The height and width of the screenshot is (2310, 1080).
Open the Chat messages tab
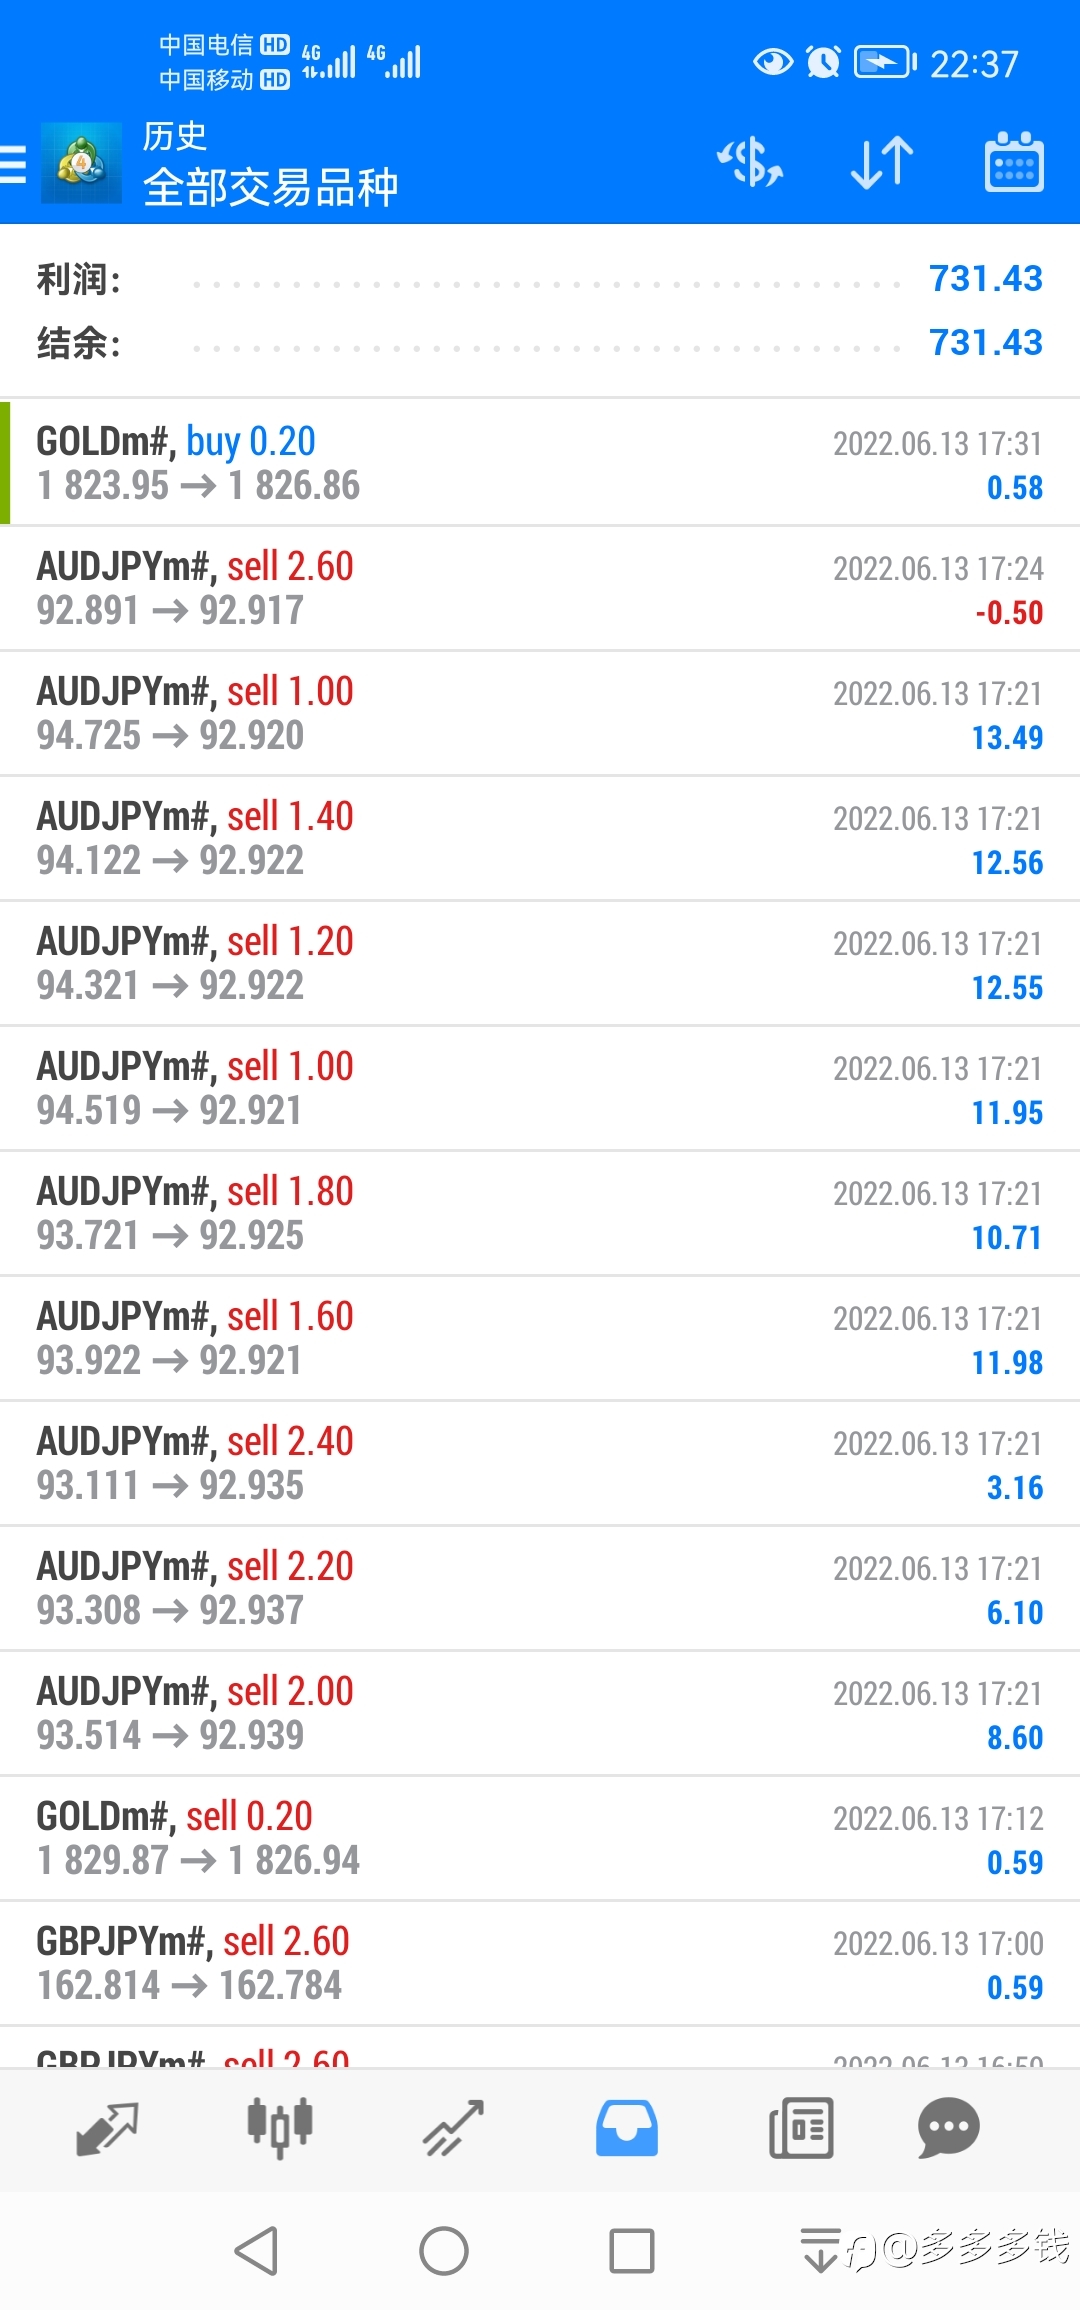948,2128
